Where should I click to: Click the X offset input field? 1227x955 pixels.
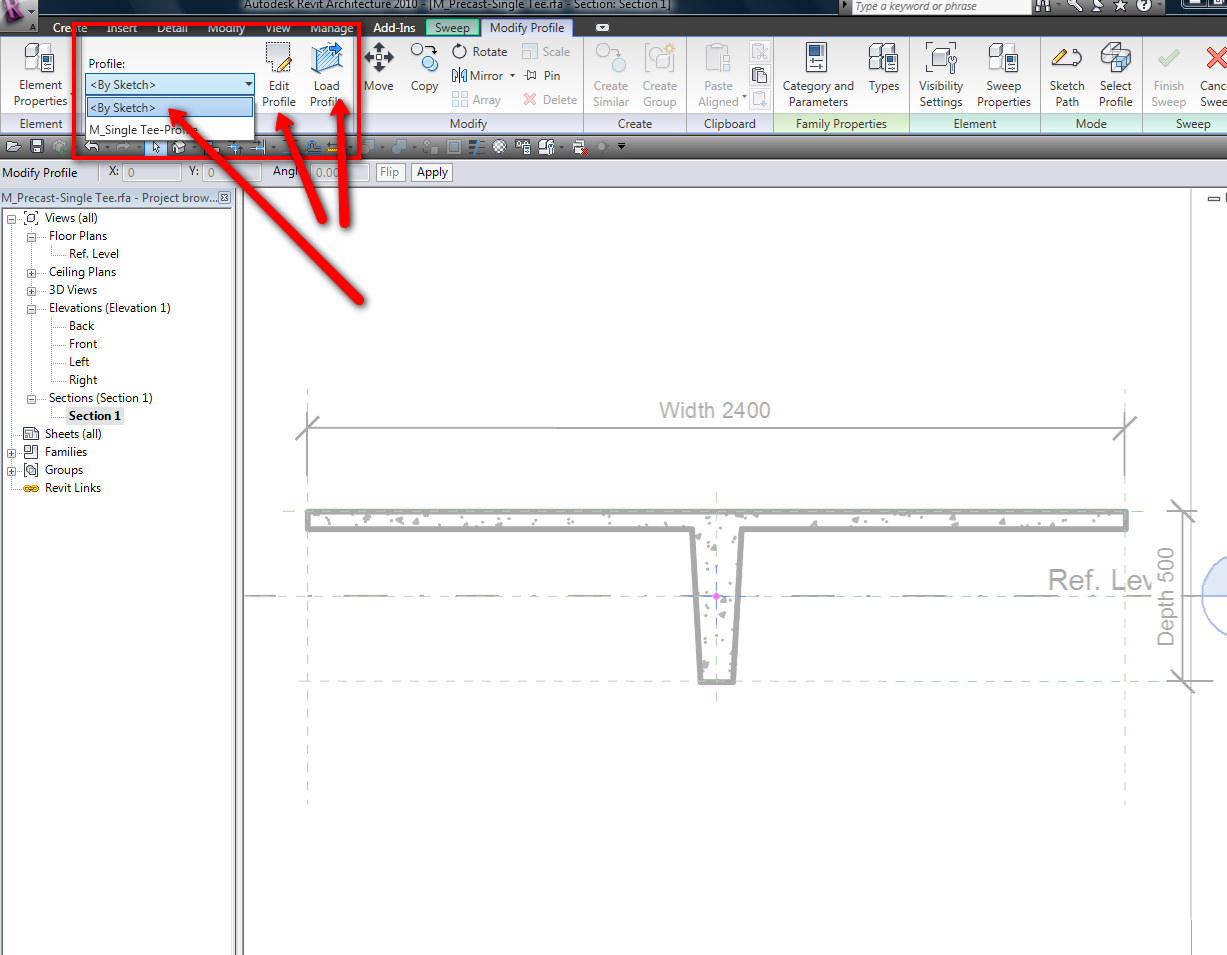pos(153,172)
